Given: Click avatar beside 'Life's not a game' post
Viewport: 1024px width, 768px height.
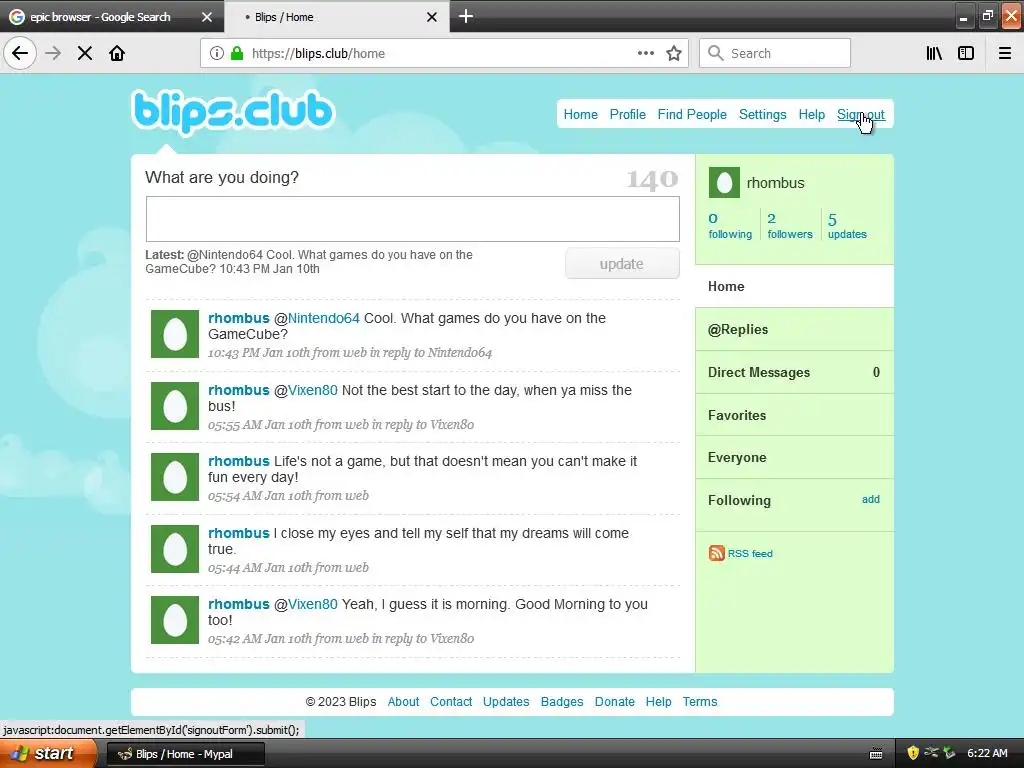Looking at the screenshot, I should click(174, 477).
